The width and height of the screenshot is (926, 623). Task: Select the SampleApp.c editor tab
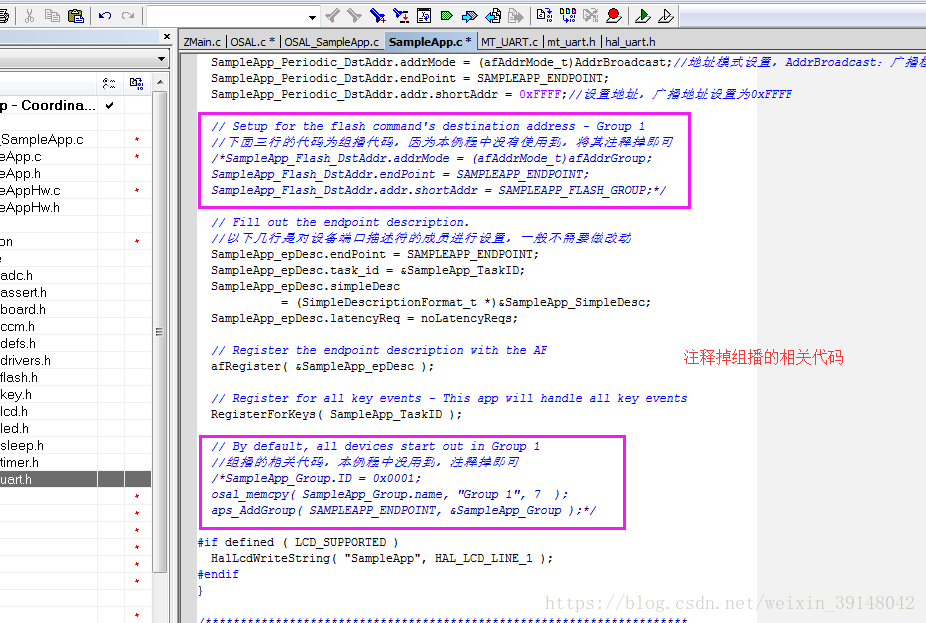point(429,42)
